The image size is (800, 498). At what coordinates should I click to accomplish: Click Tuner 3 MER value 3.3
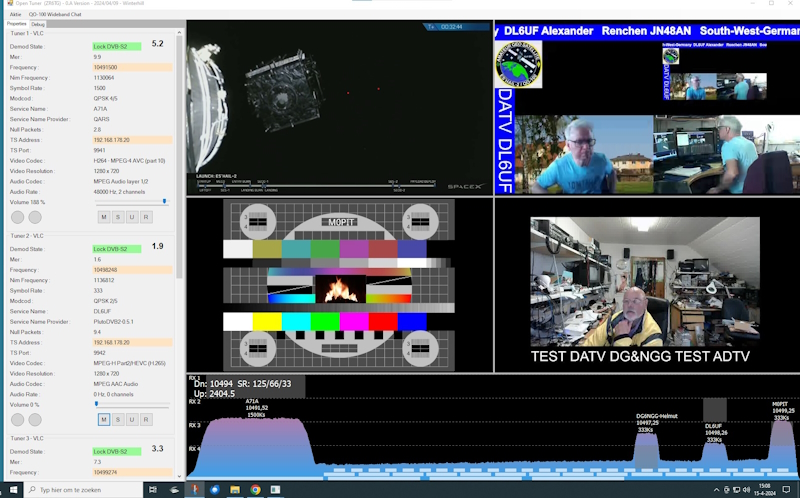coord(158,449)
